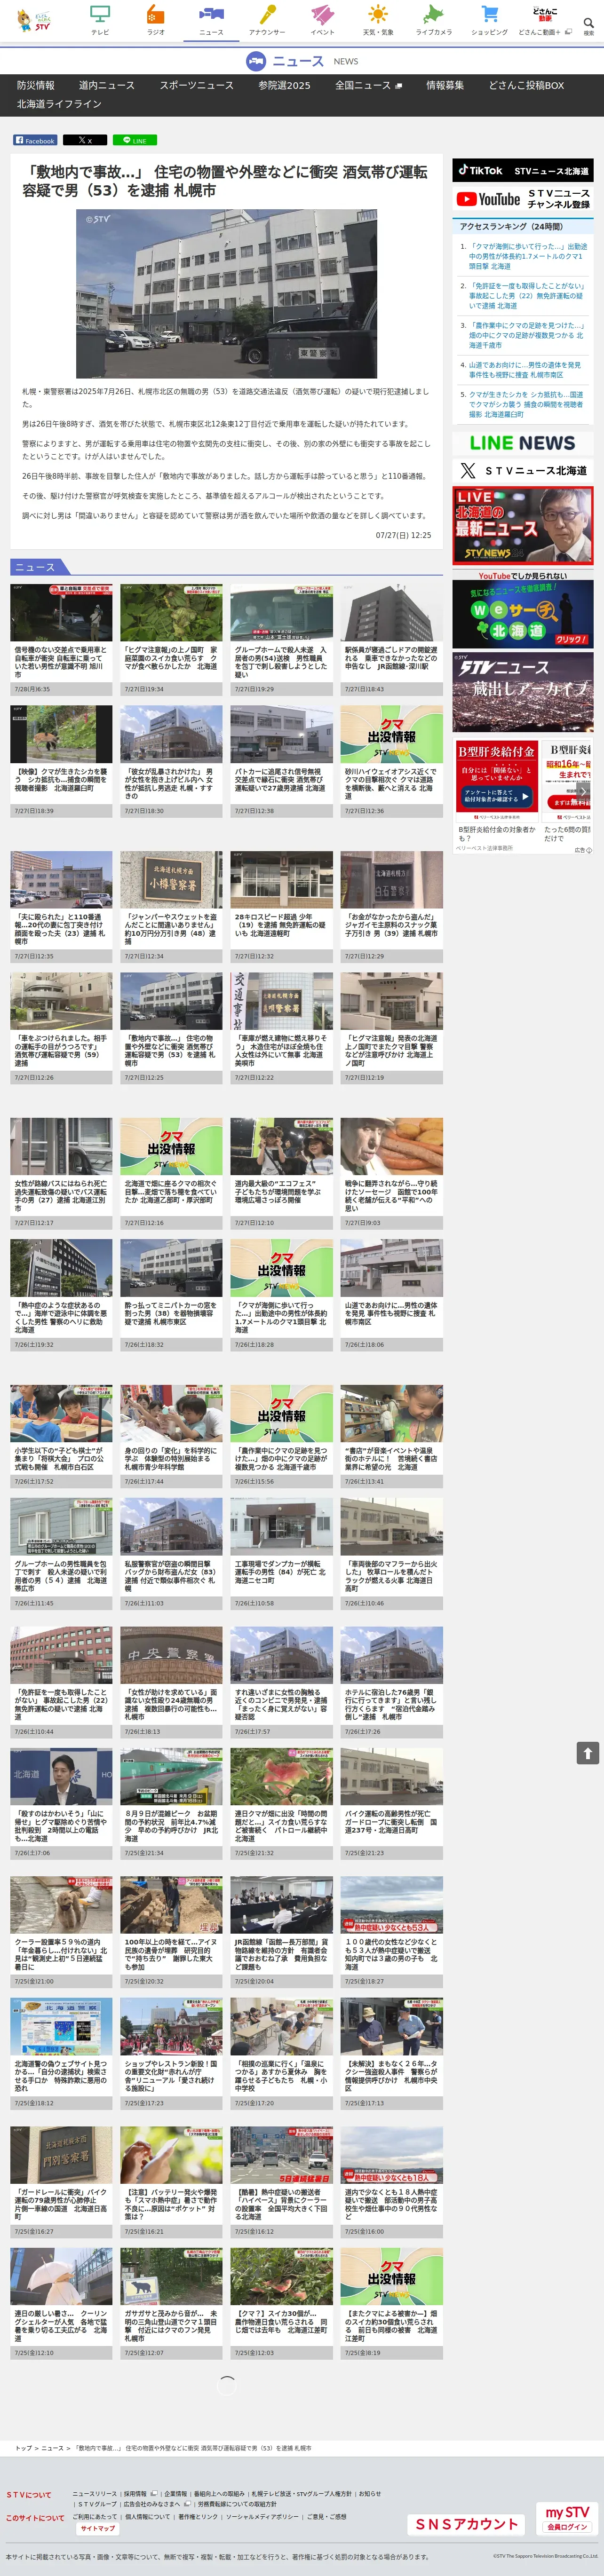Open the STVニュース蔵出しアーカイブ banner
The image size is (604, 2576).
pyautogui.click(x=523, y=692)
